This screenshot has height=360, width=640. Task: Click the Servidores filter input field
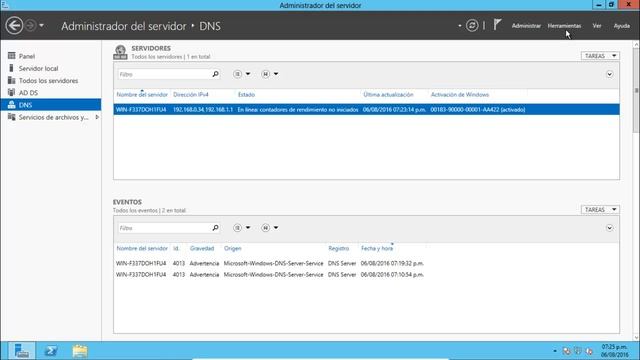click(x=164, y=74)
